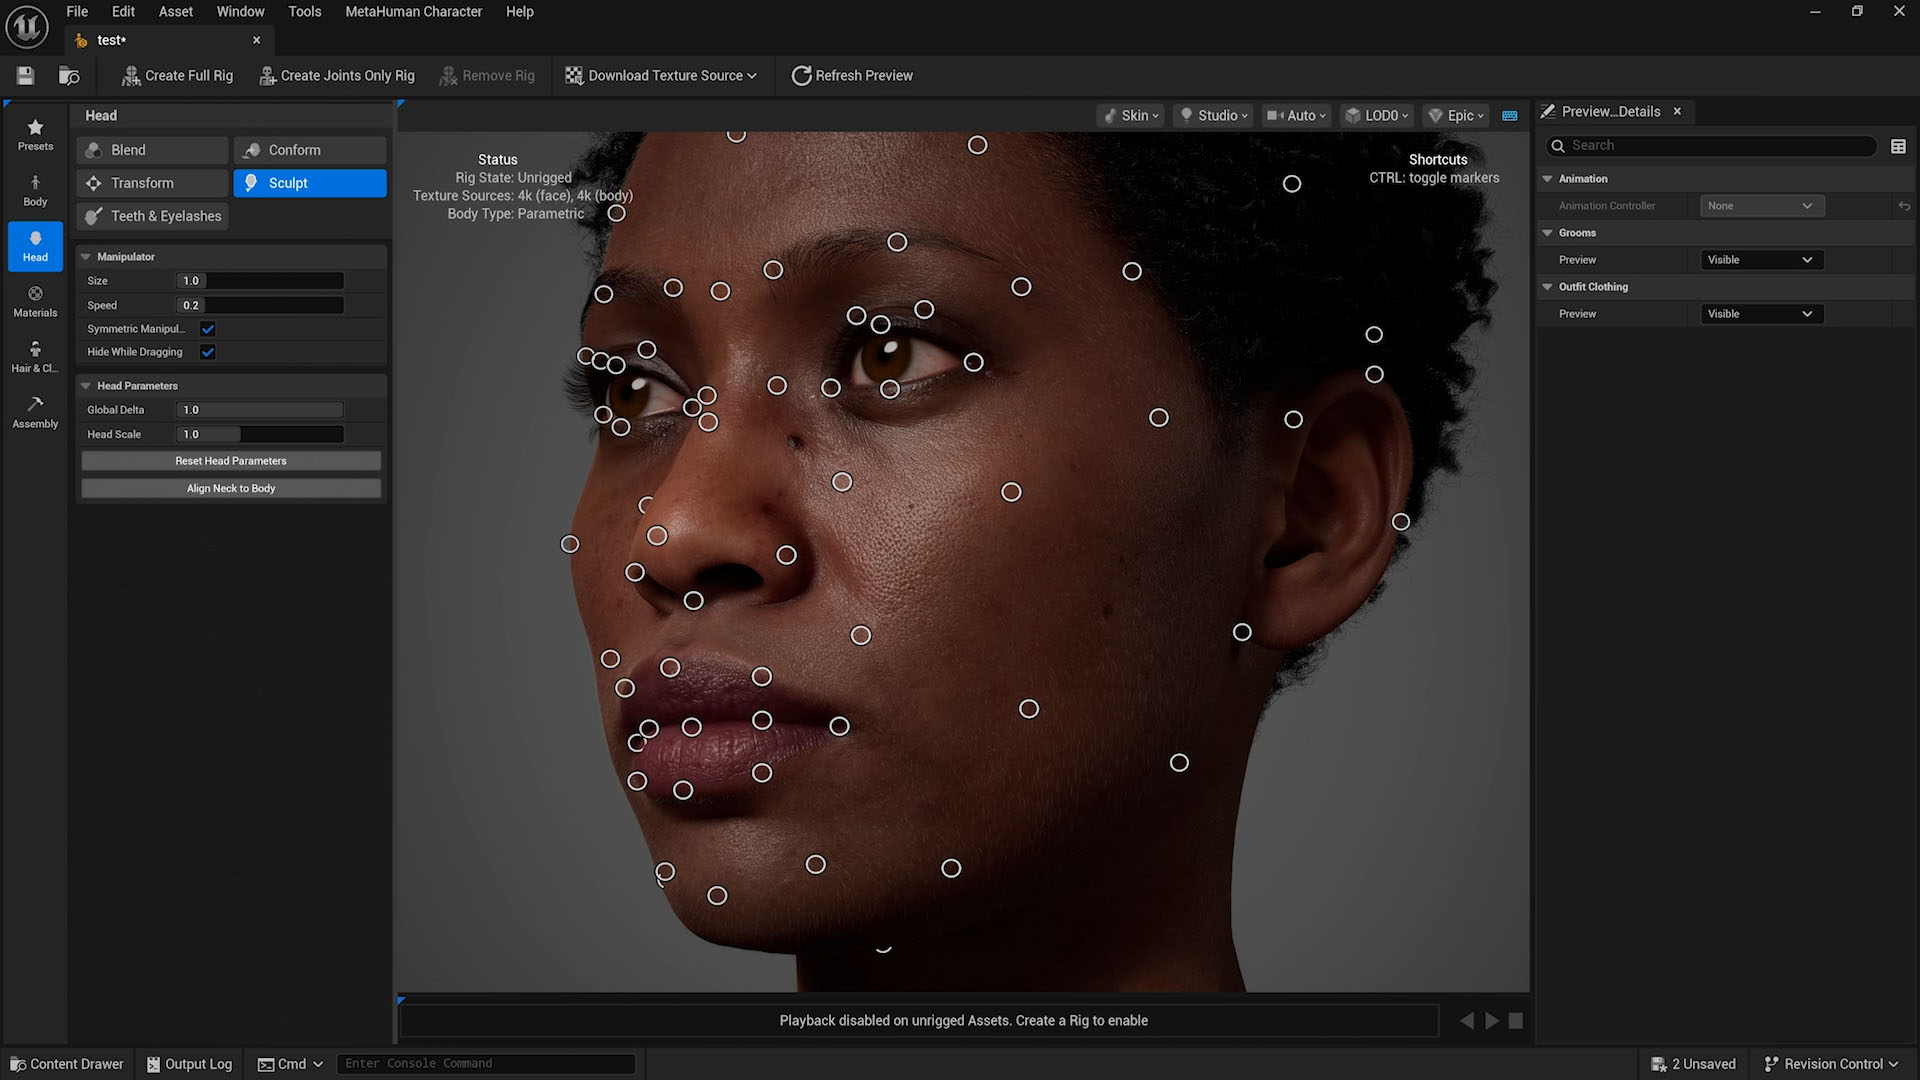Screen dimensions: 1920x1080
Task: Click the browse to asset icon
Action: (69, 76)
